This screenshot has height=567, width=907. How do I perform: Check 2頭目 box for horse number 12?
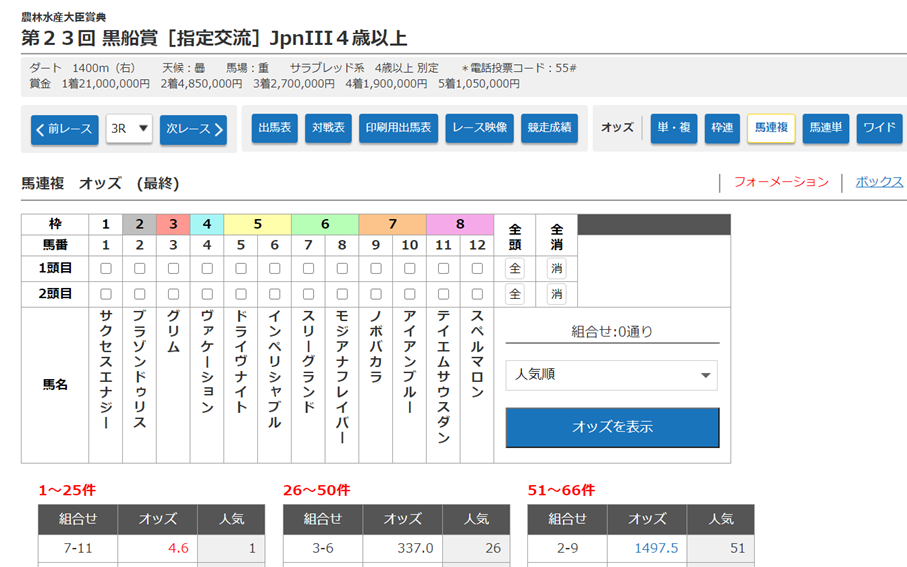coord(477,294)
